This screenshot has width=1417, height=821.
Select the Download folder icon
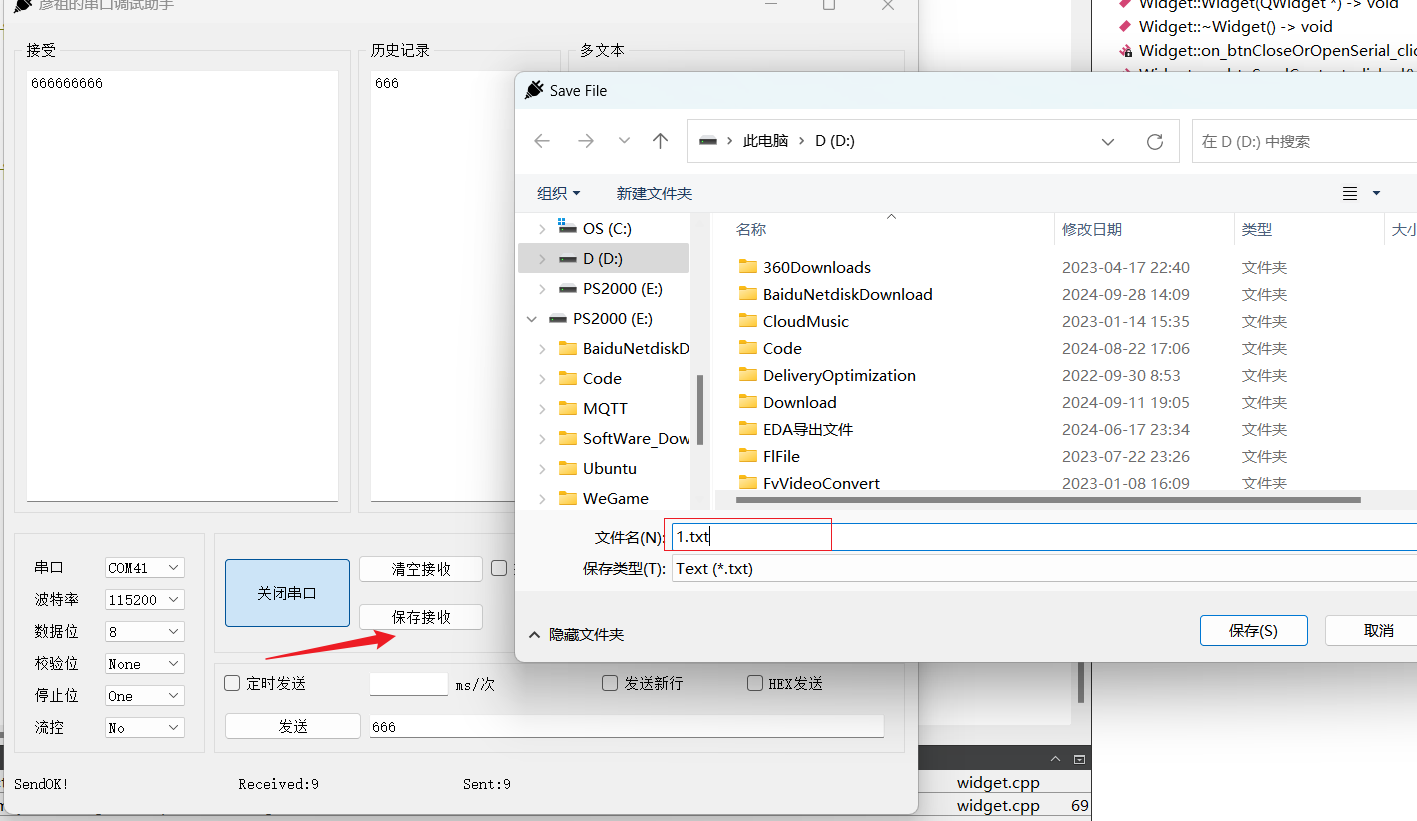point(748,401)
